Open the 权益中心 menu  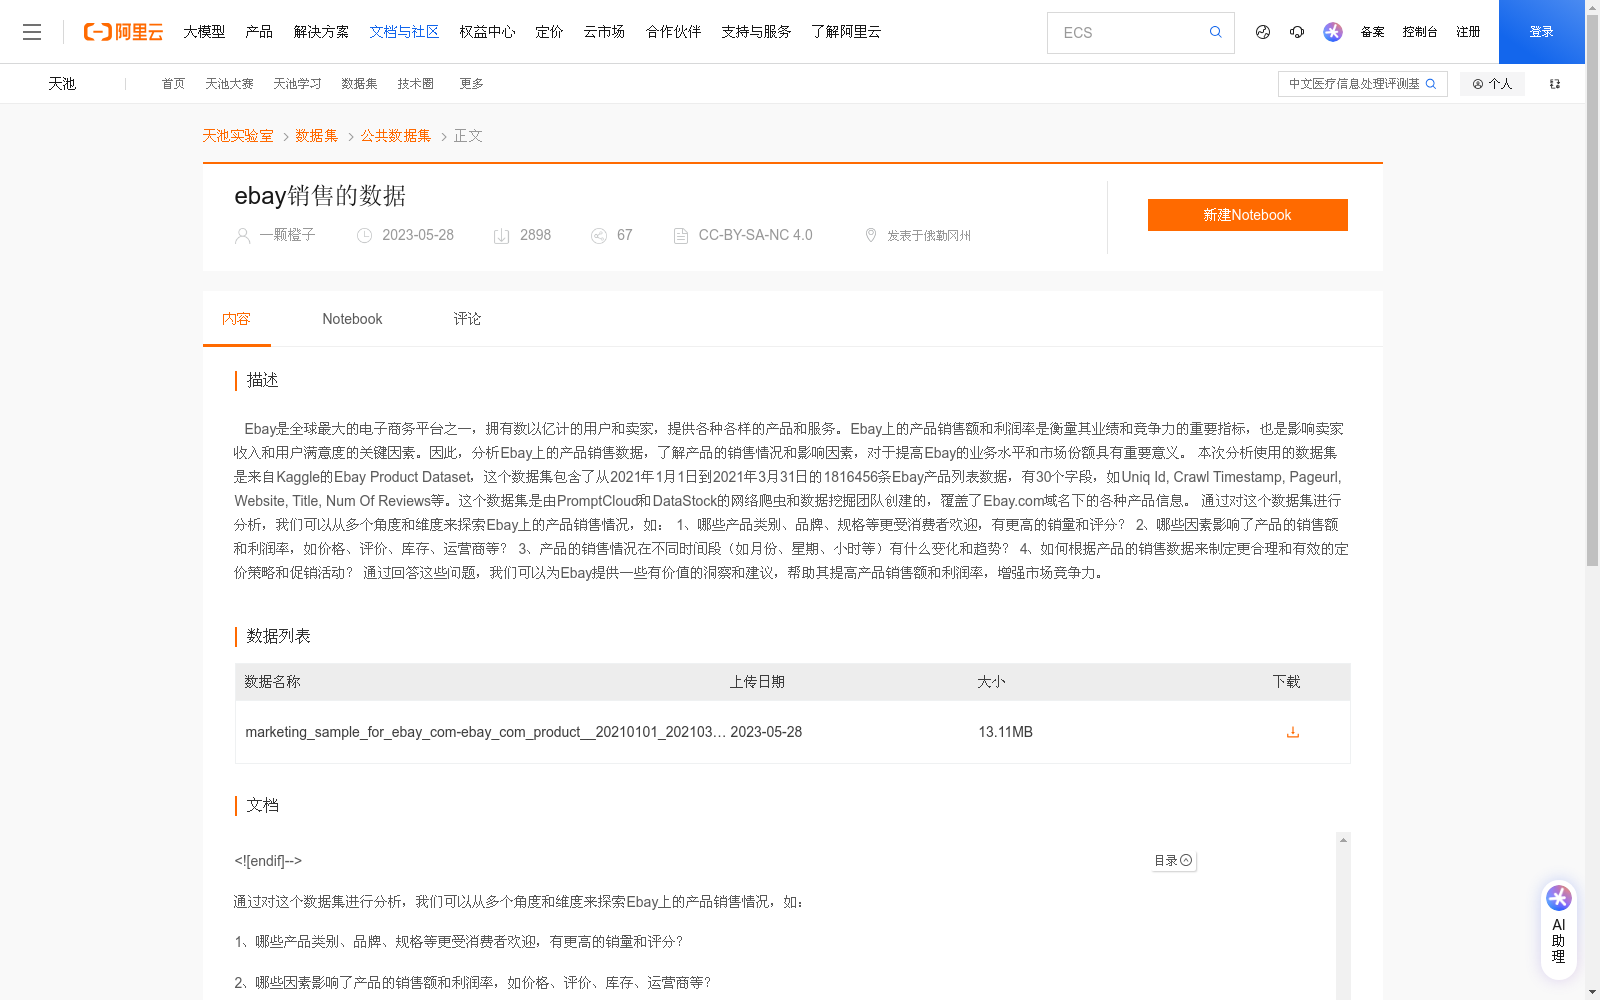487,32
